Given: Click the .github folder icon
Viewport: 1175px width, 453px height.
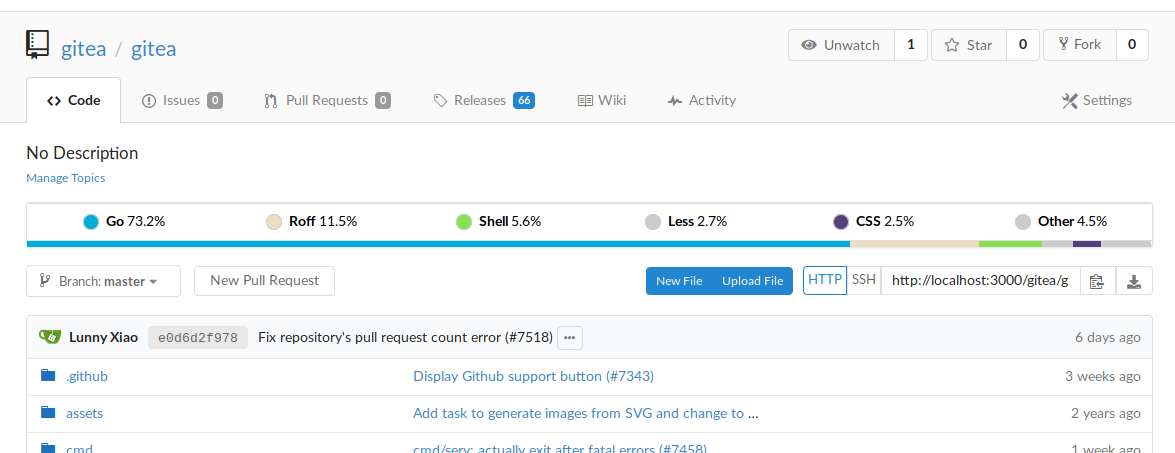Looking at the screenshot, I should pyautogui.click(x=49, y=375).
